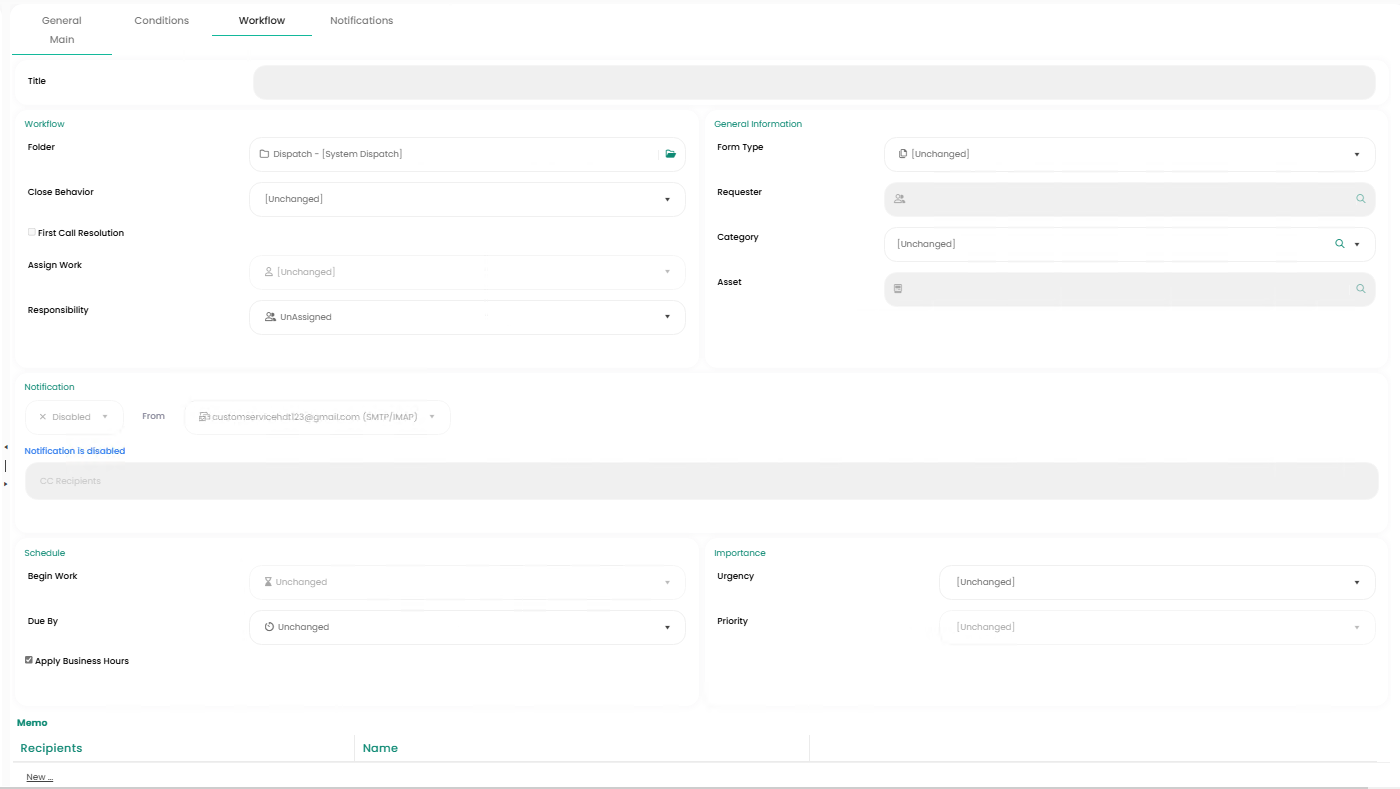The height and width of the screenshot is (789, 1400).
Task: Select the General Main tab
Action: [62, 30]
